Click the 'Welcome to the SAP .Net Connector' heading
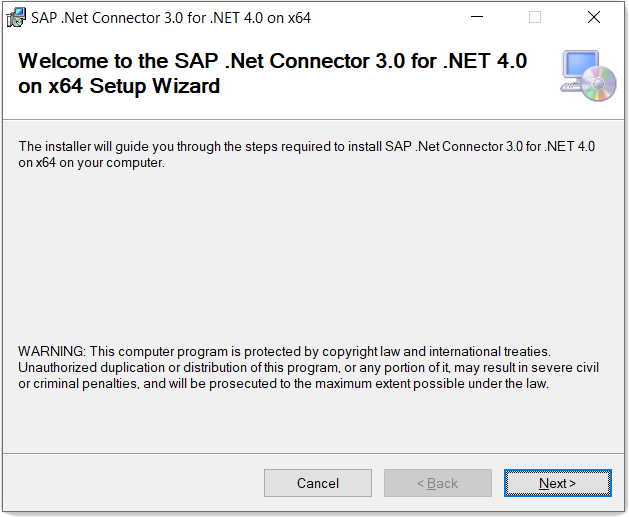This screenshot has width=629, height=517. (x=272, y=61)
